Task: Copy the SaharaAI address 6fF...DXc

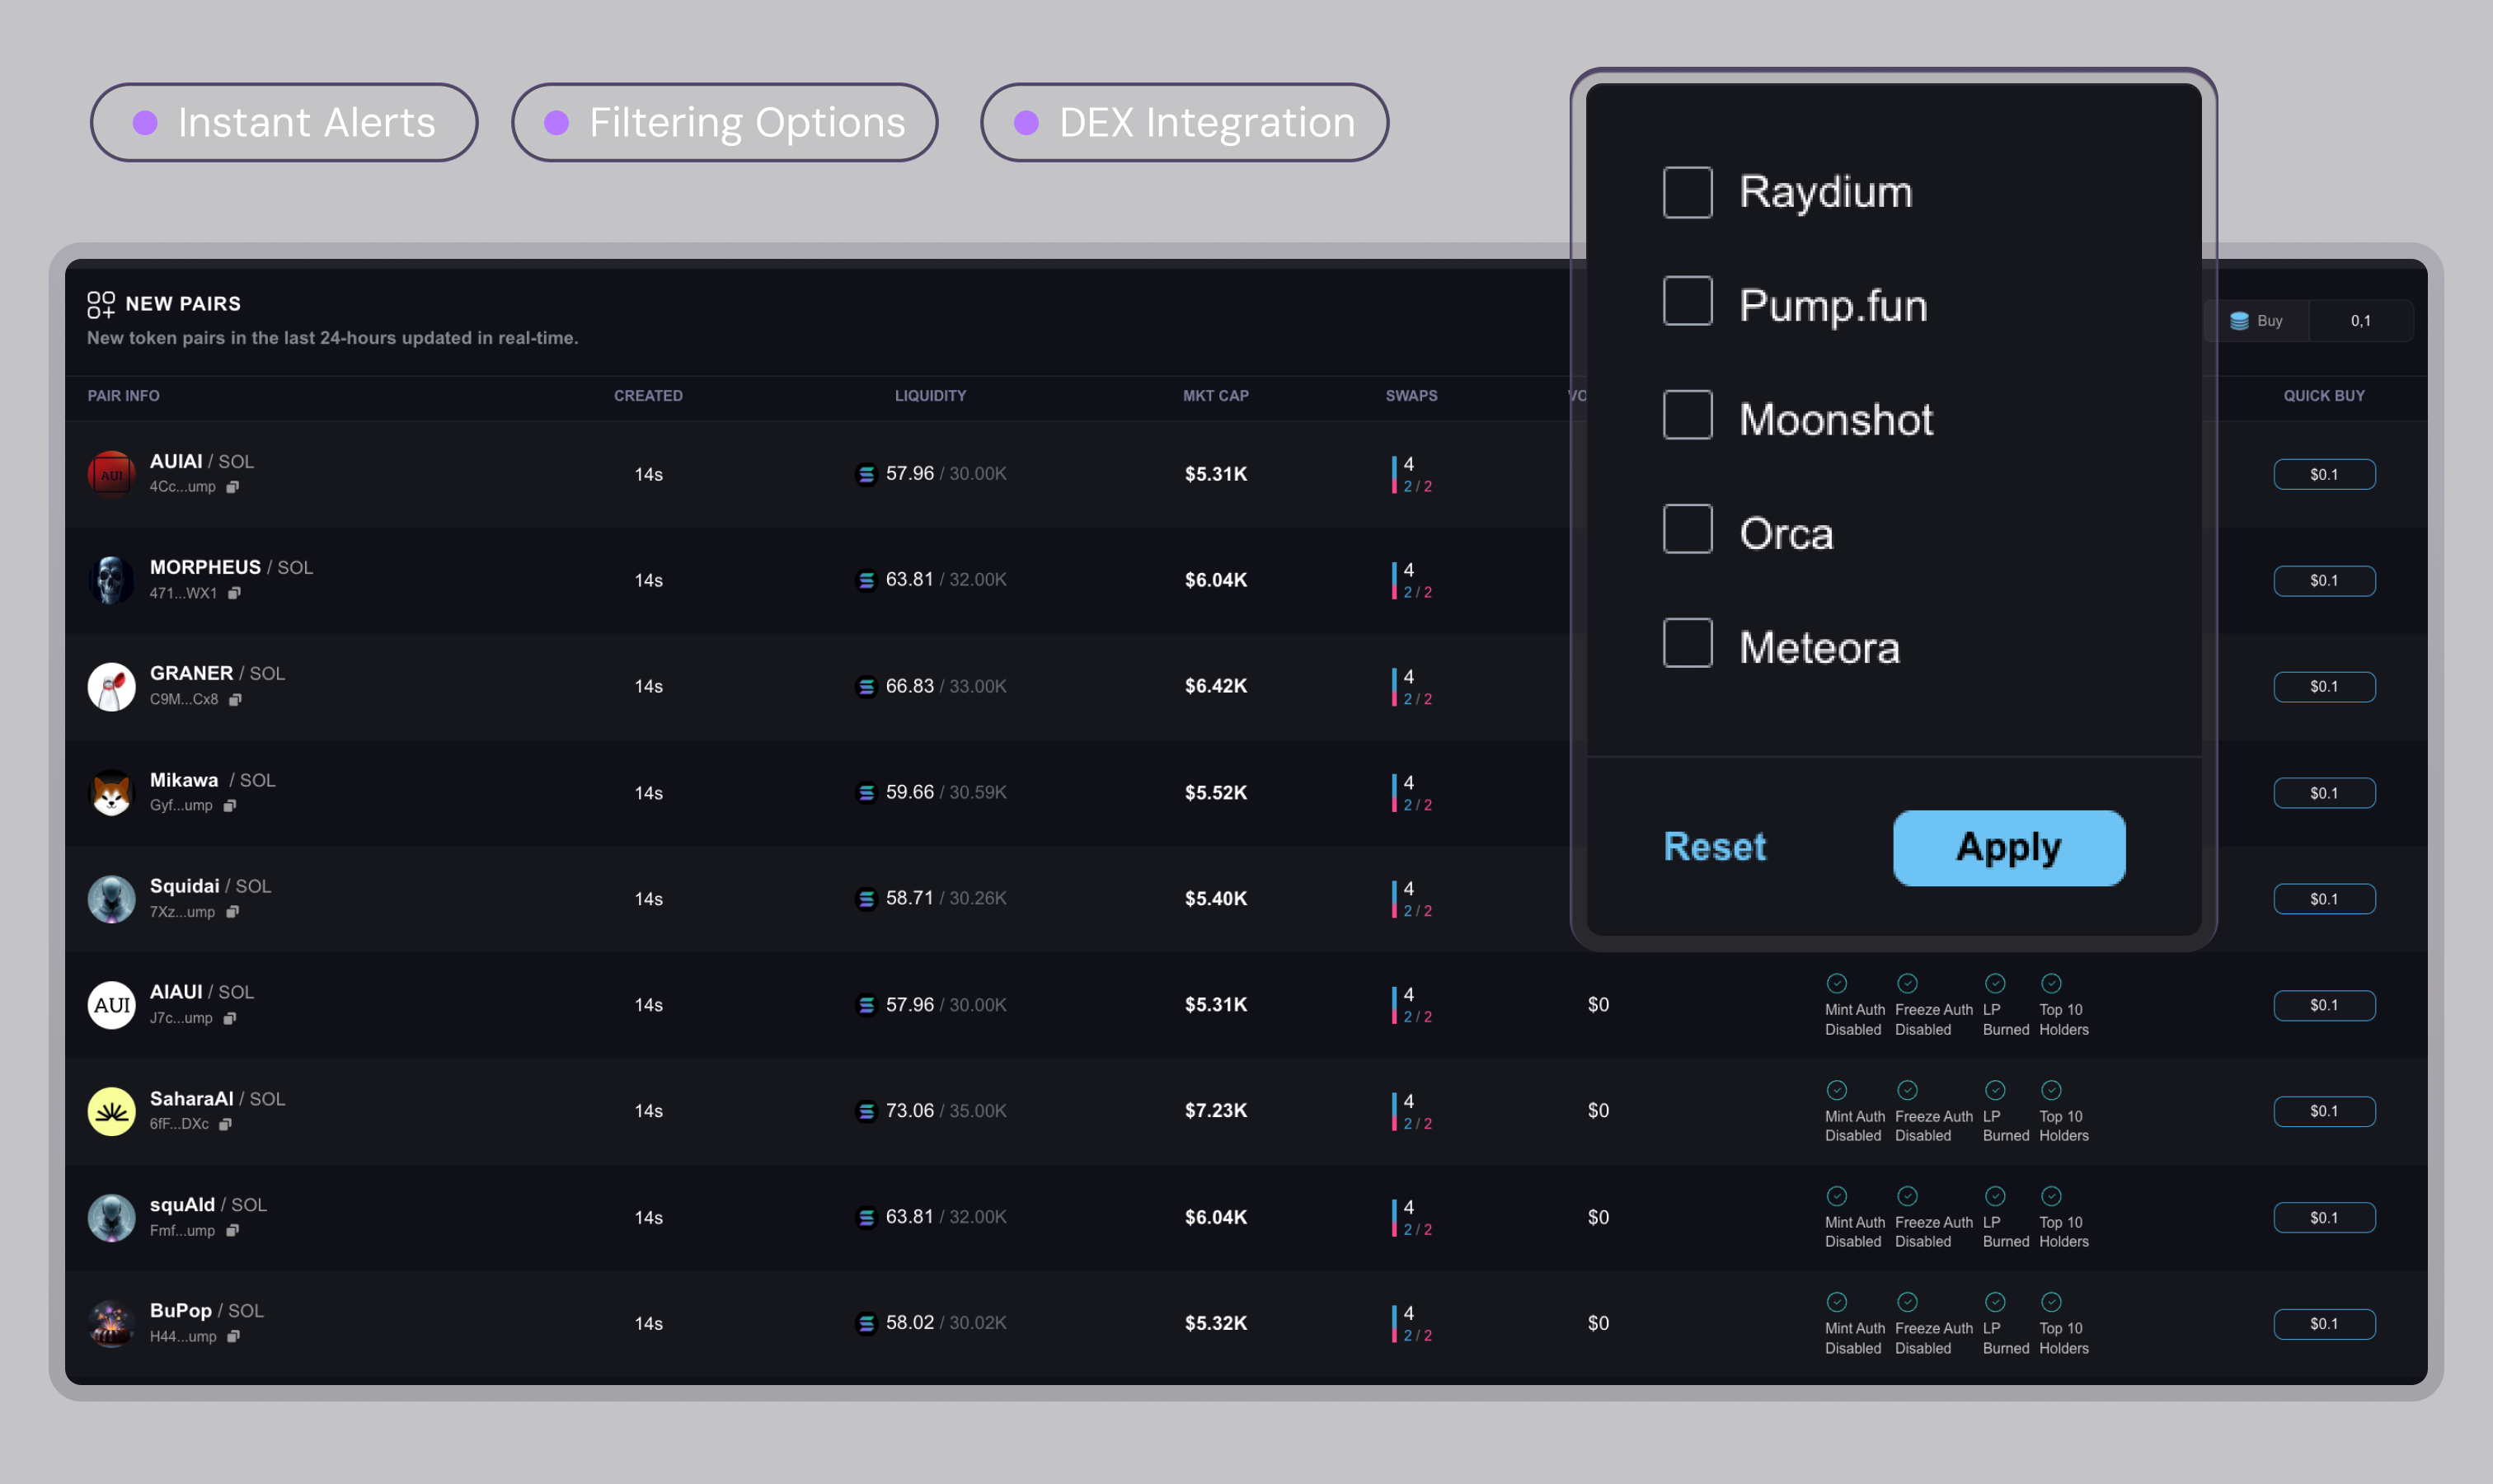Action: [225, 1124]
